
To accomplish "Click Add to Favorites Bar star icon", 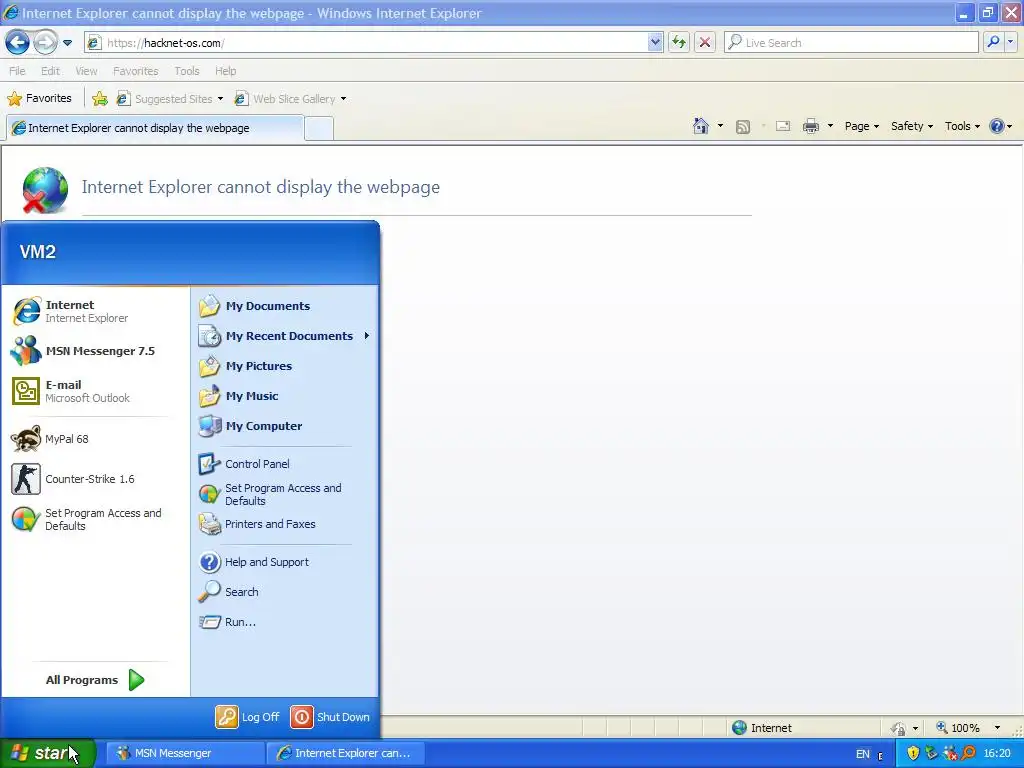I will point(100,99).
